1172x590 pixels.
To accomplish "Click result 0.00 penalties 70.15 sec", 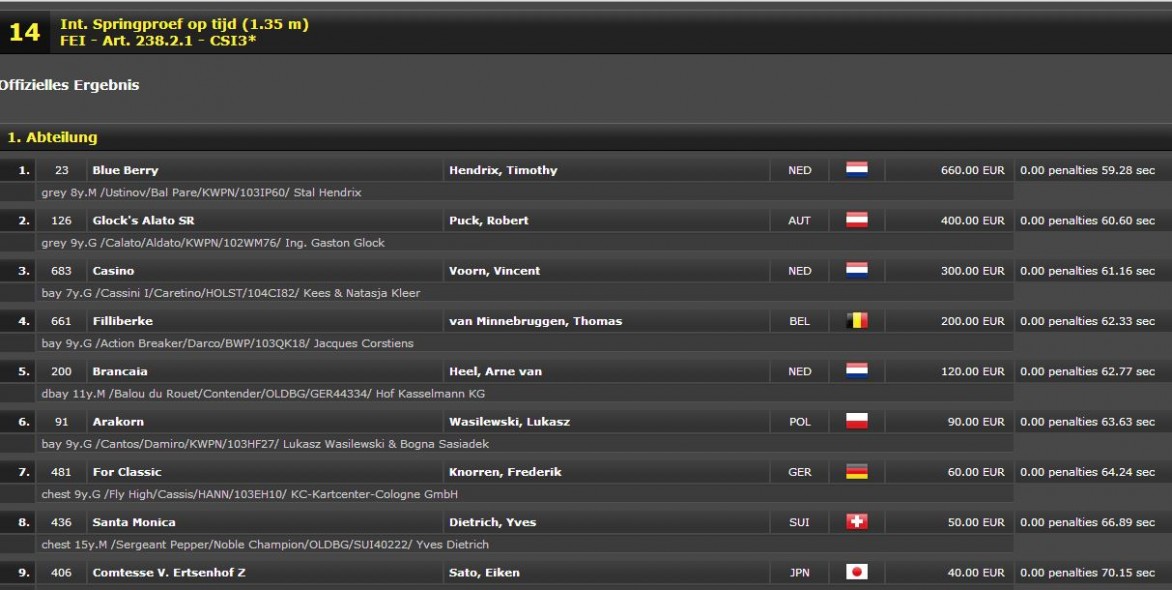I will [x=1088, y=573].
